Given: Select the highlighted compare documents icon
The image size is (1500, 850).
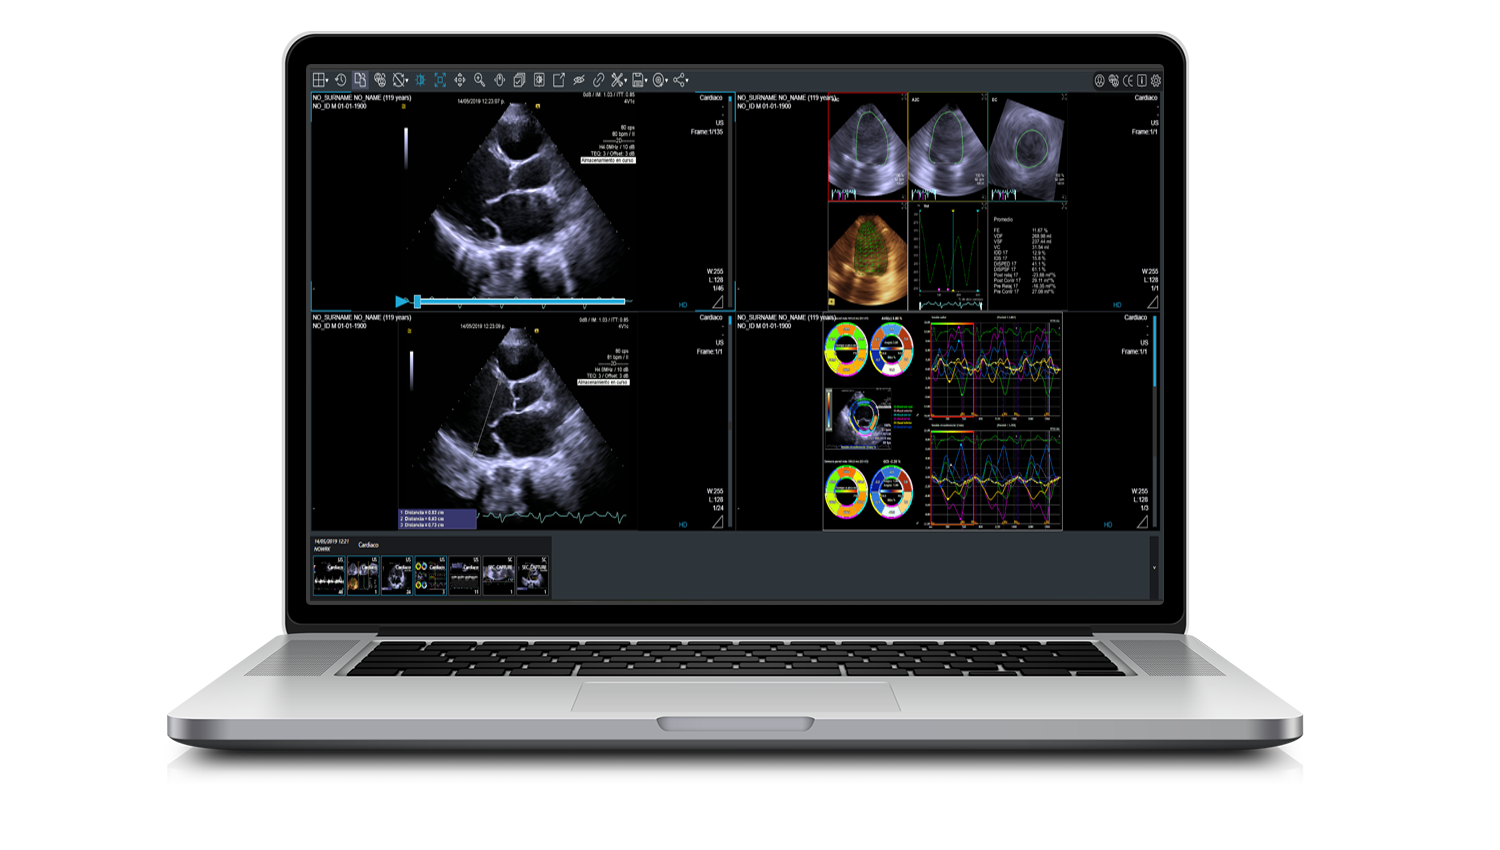Looking at the screenshot, I should [x=360, y=79].
